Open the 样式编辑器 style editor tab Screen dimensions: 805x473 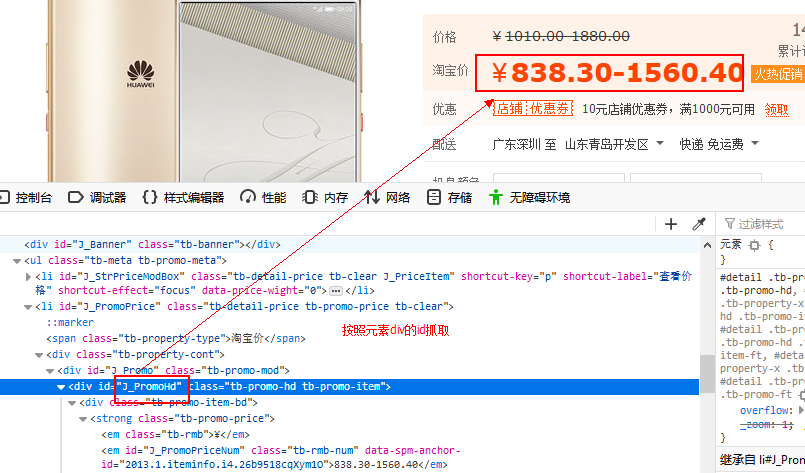183,198
